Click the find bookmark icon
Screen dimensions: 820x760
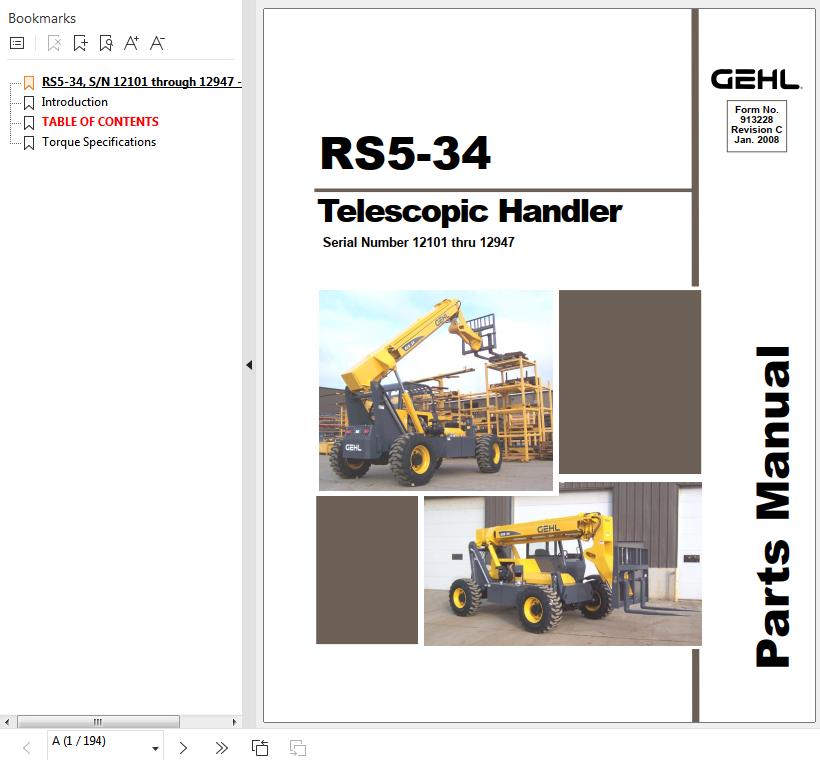point(106,43)
